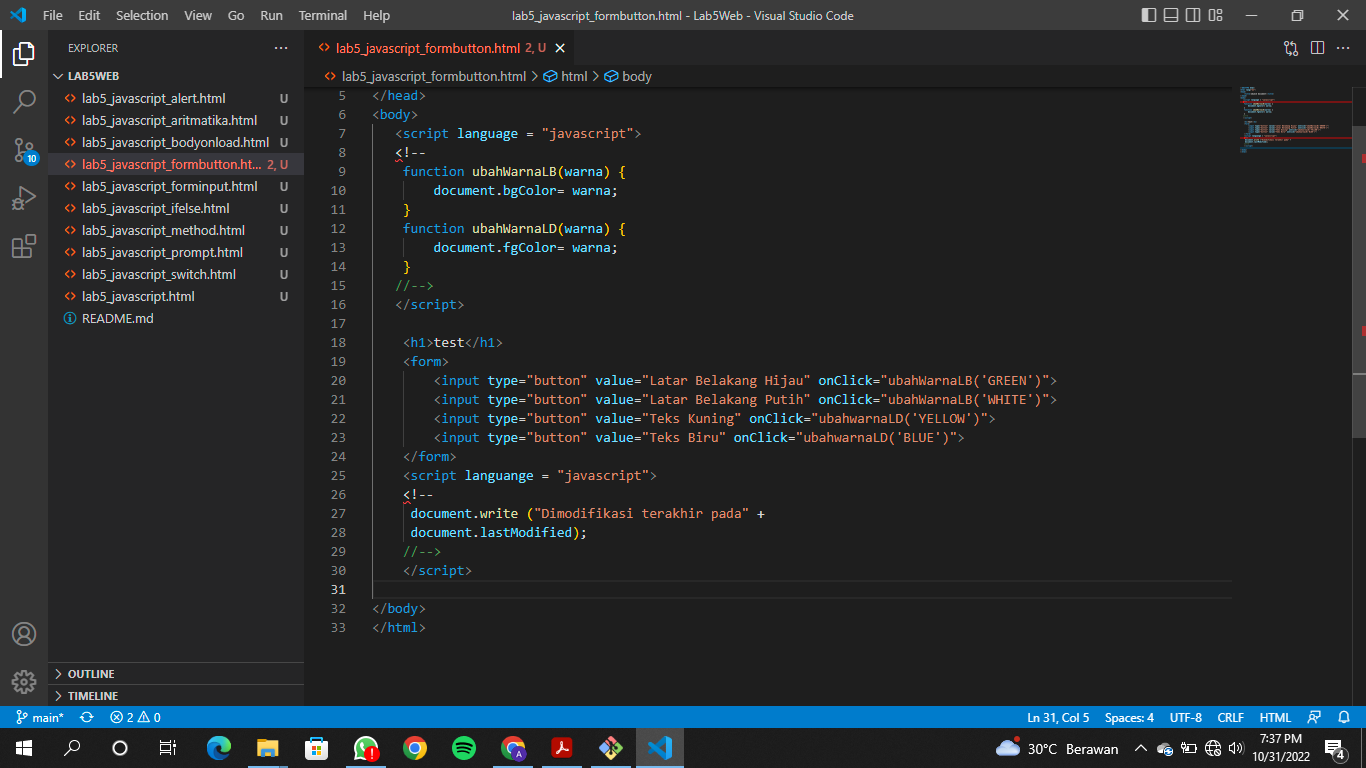Open customize layout icon in title bar
1366x768 pixels.
1217,15
